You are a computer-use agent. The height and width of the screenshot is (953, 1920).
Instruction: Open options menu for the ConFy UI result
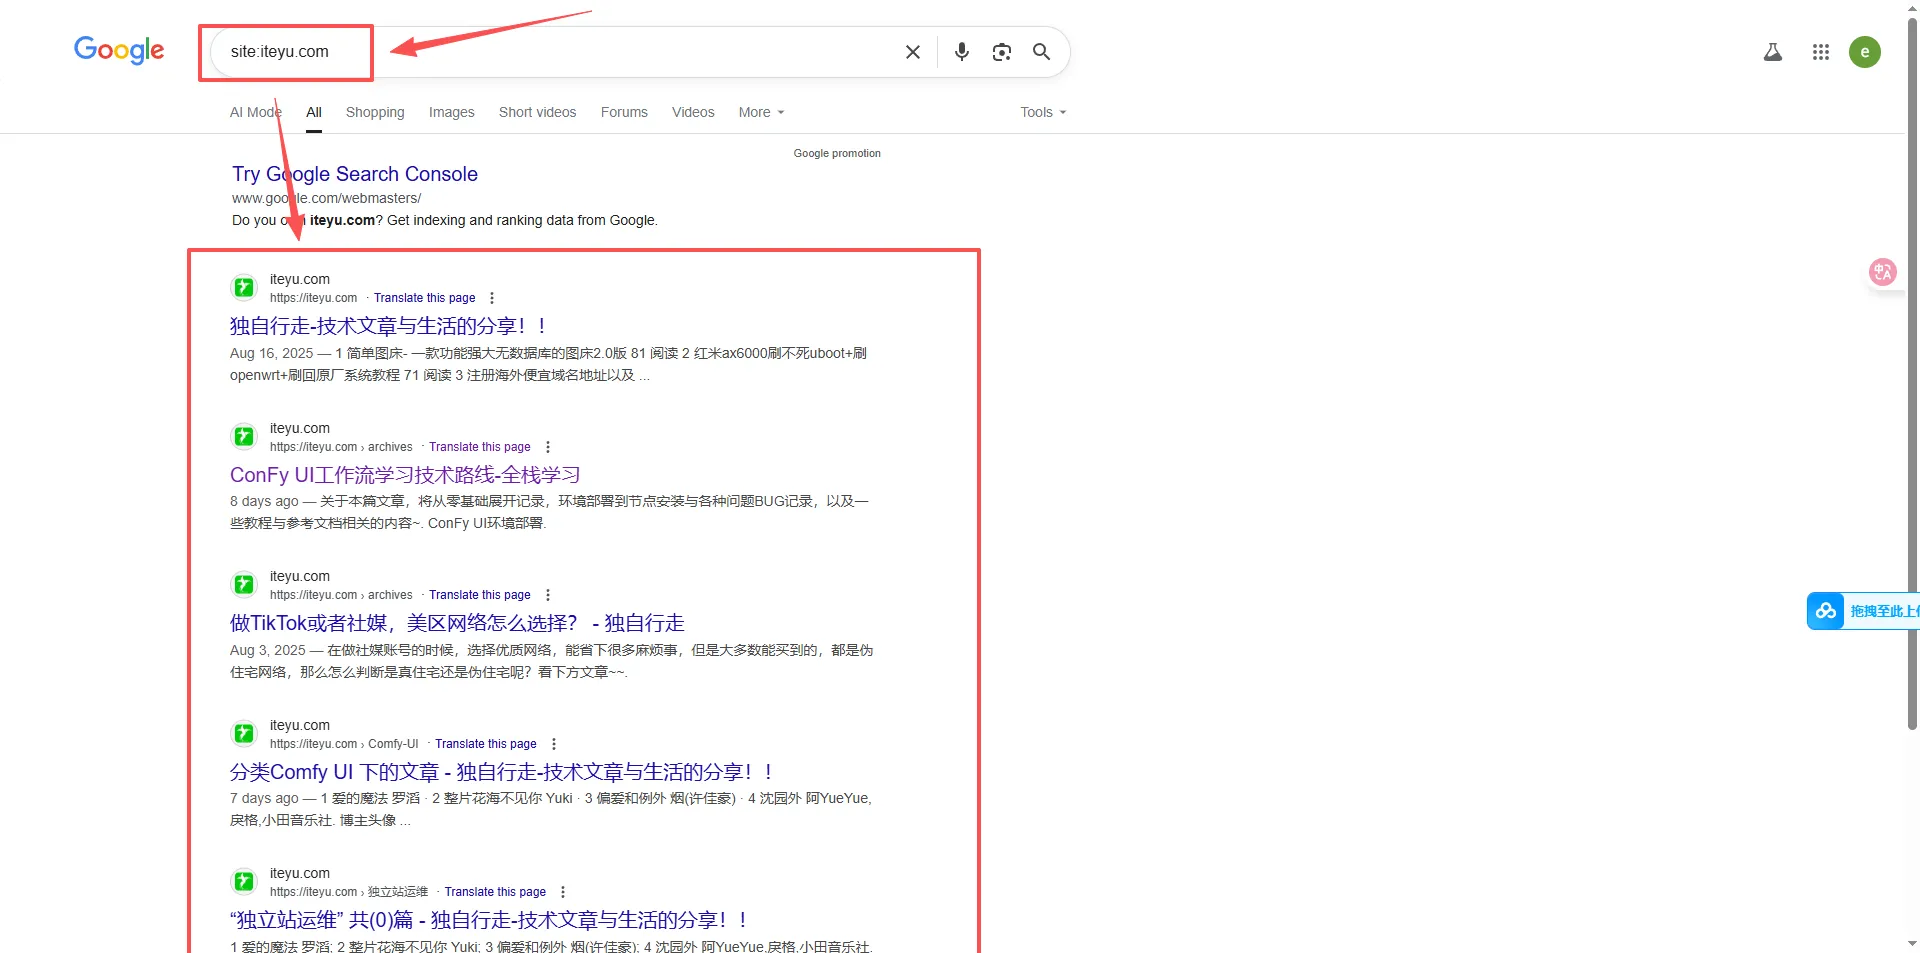[547, 447]
